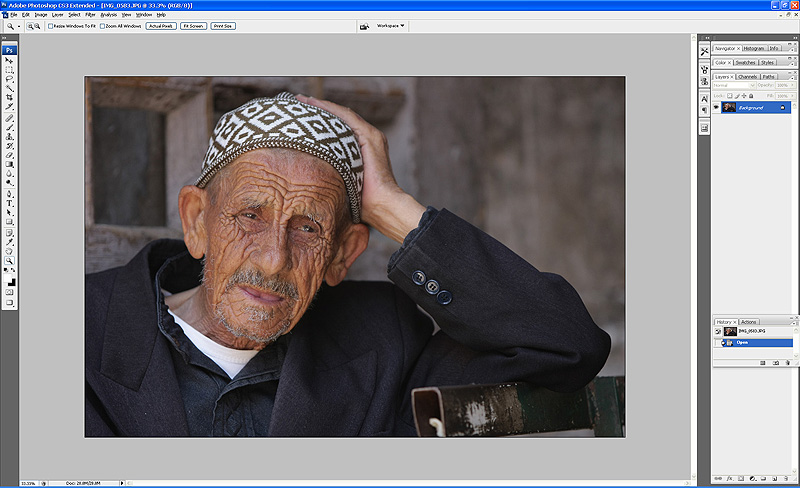Click the zoom out magnifier in options bar
Screen dimensions: 800x488
coord(35,26)
